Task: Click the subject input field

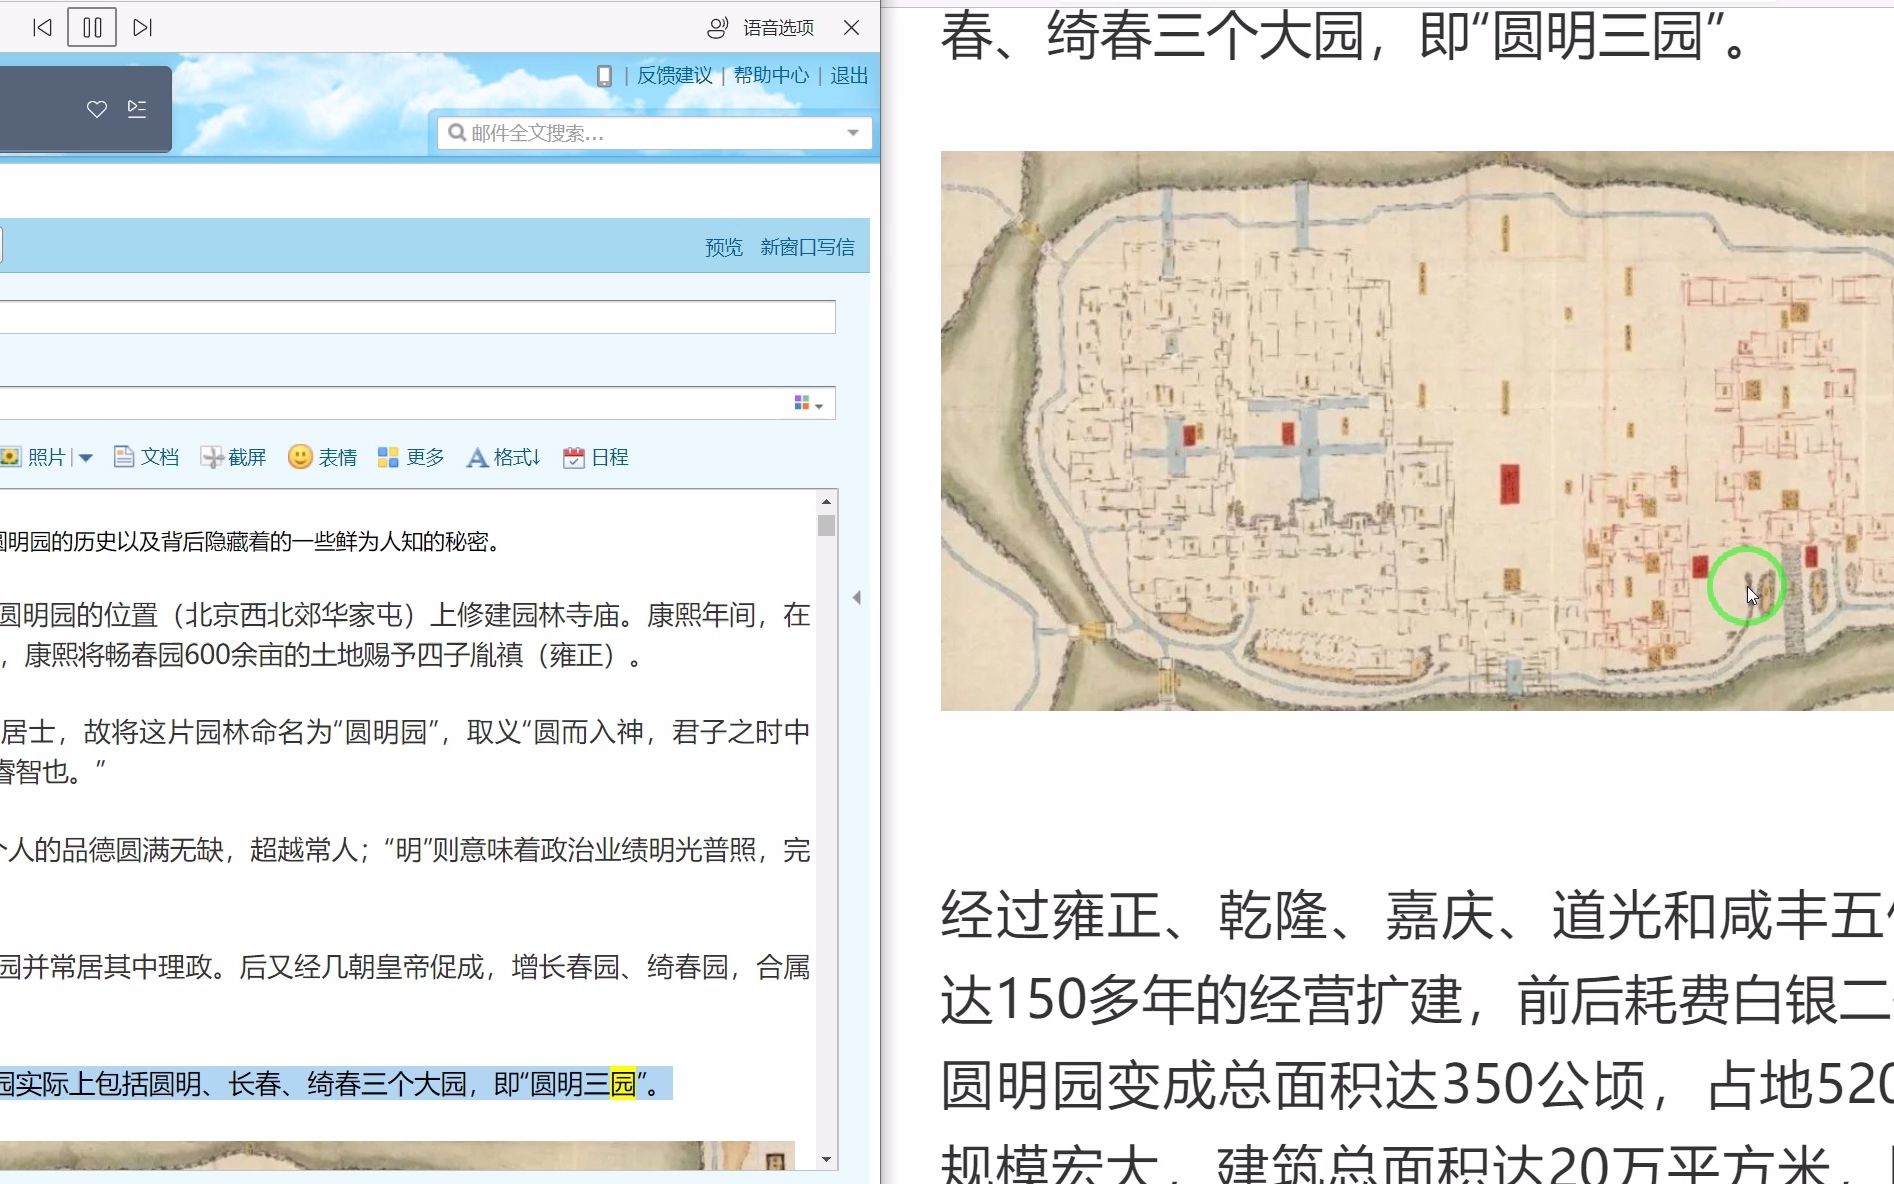Action: click(x=417, y=403)
